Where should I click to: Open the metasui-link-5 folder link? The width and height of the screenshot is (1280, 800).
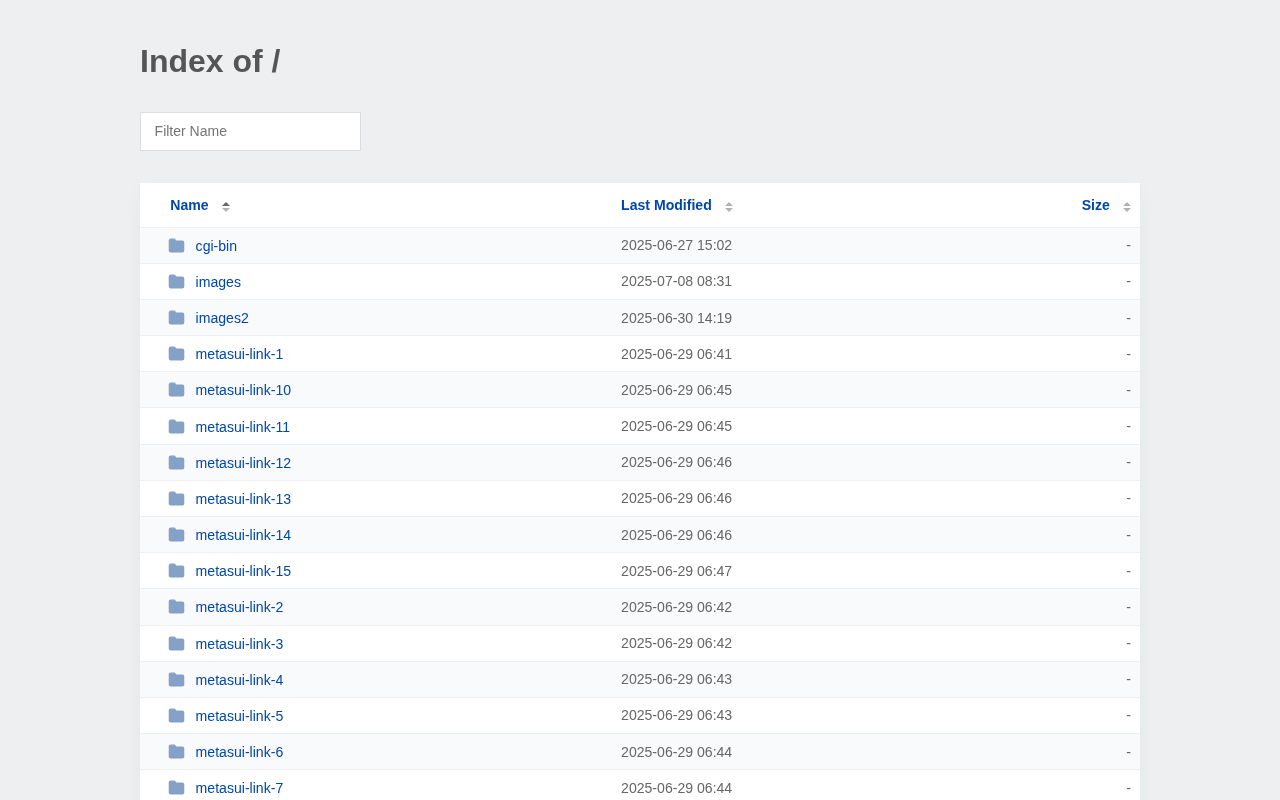[x=239, y=716]
